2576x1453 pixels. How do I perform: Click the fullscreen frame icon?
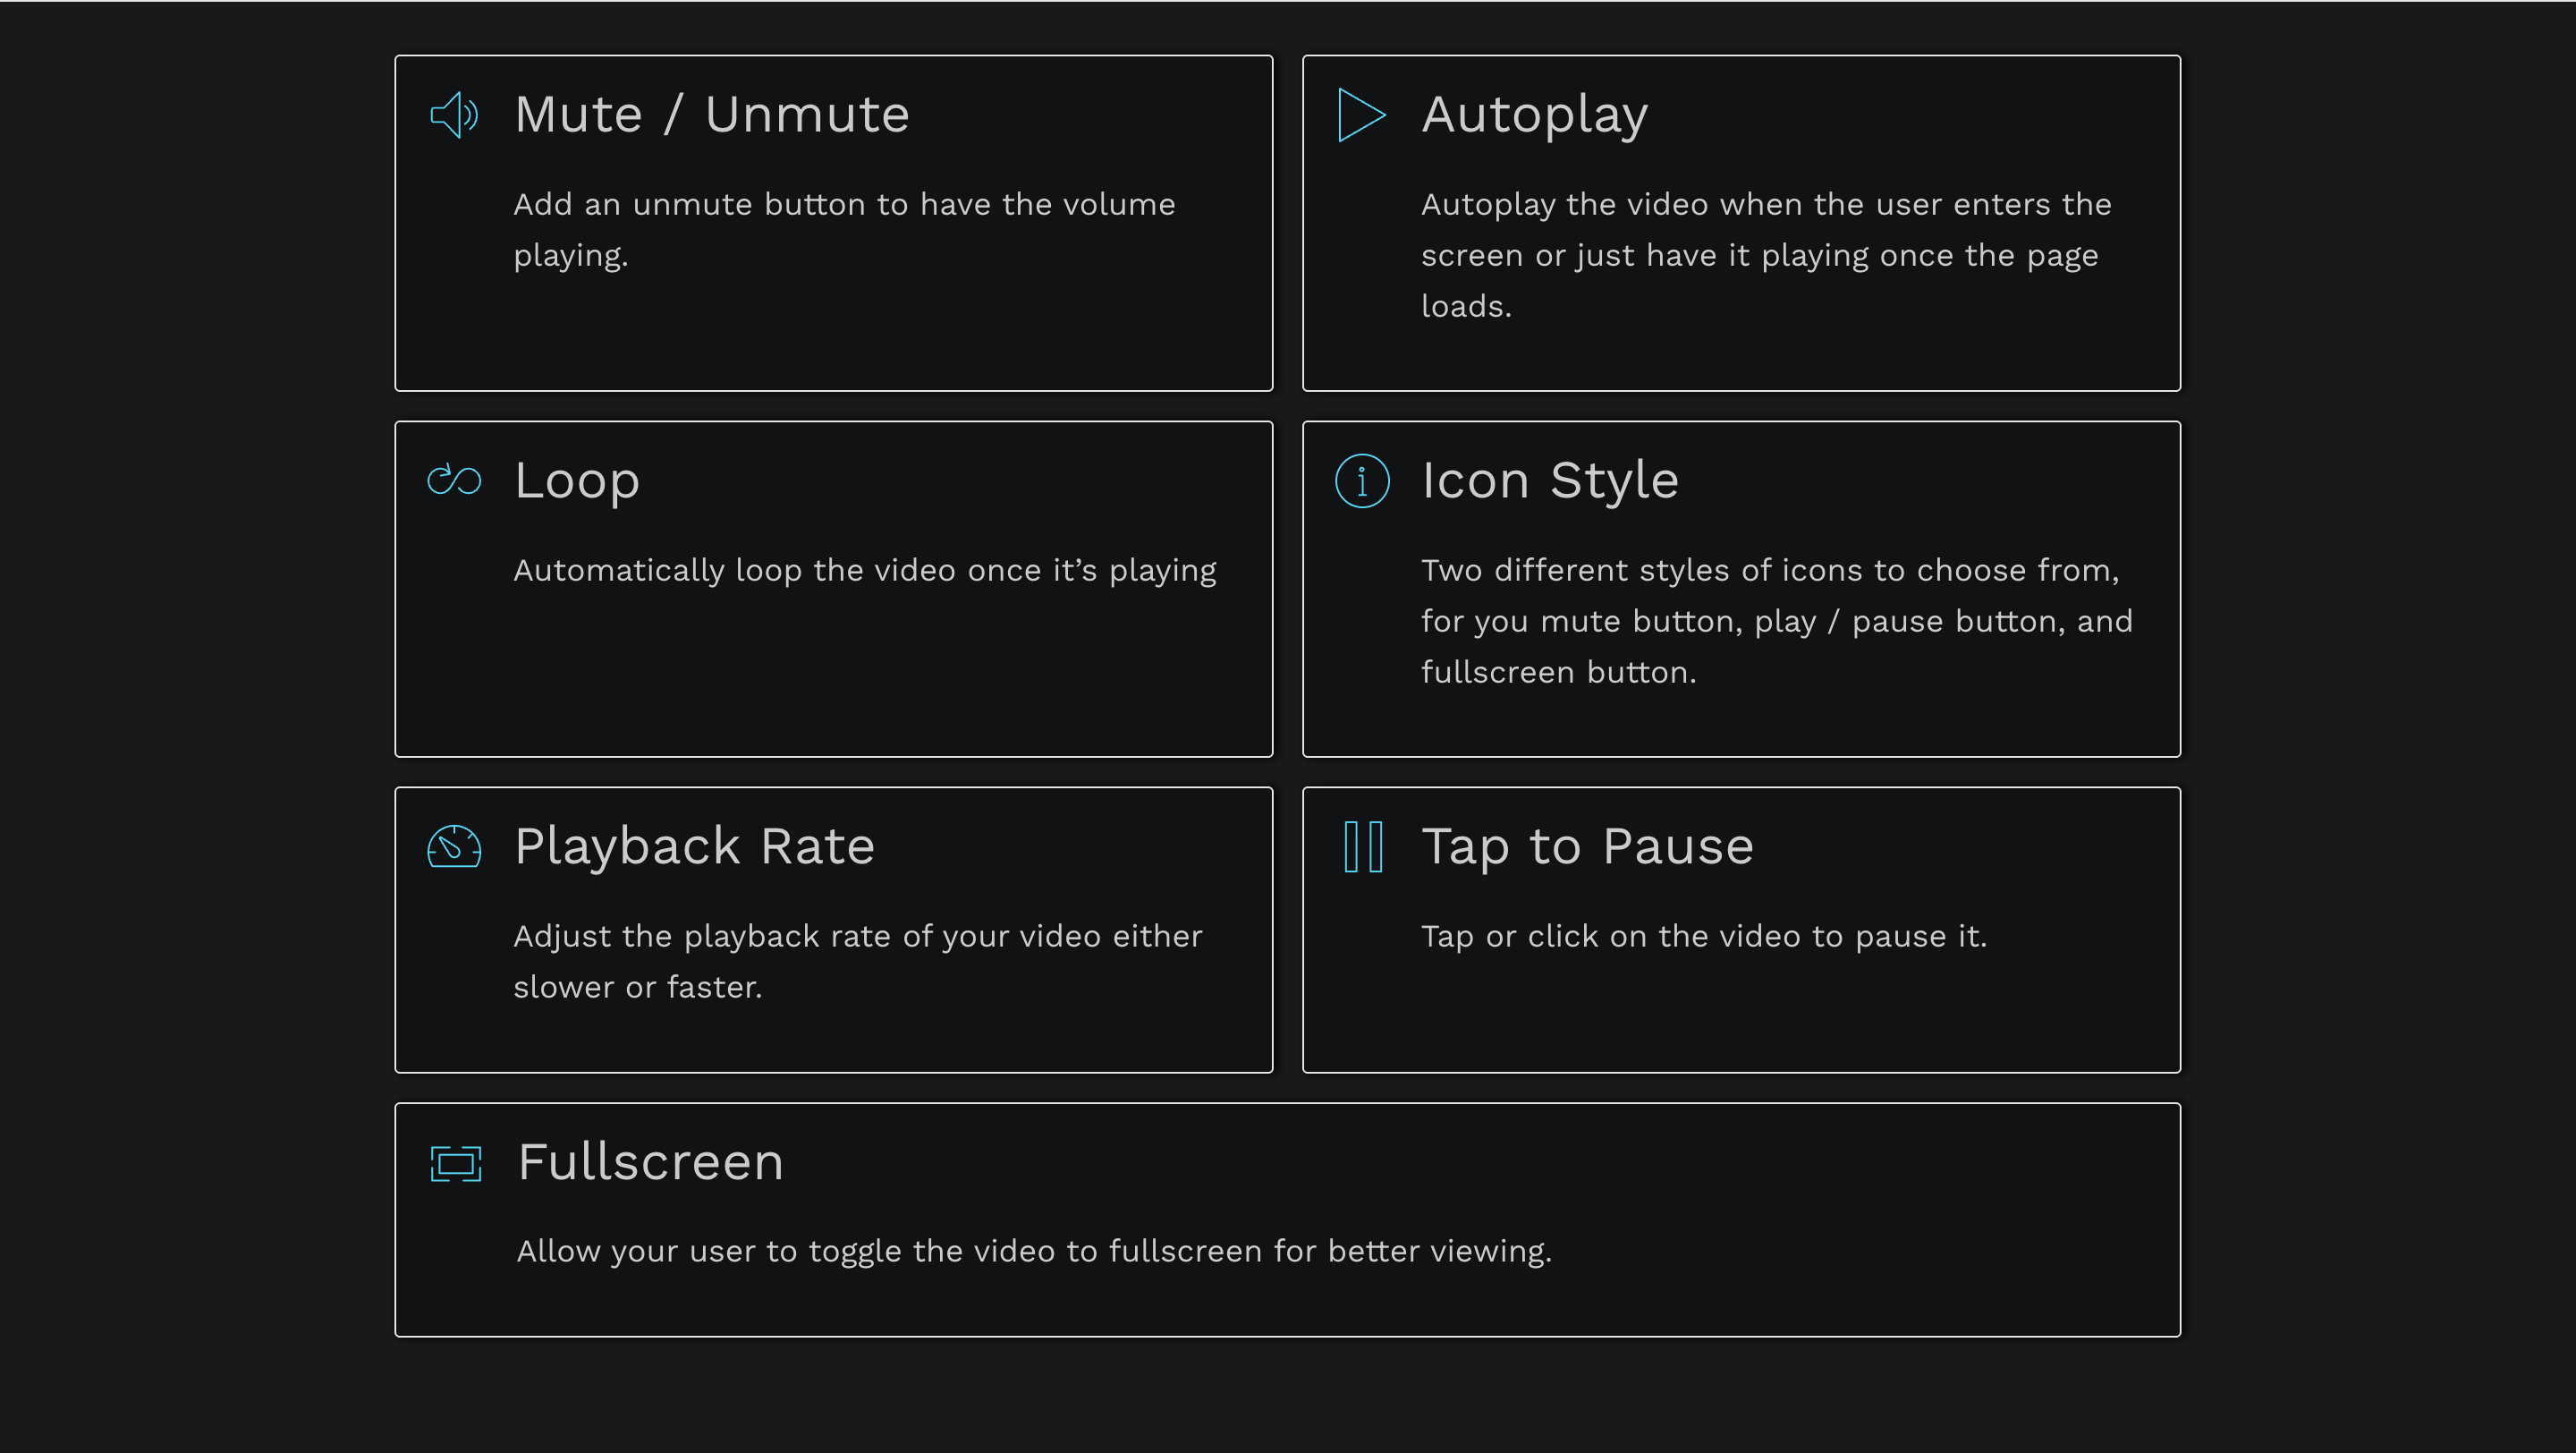[x=456, y=1163]
